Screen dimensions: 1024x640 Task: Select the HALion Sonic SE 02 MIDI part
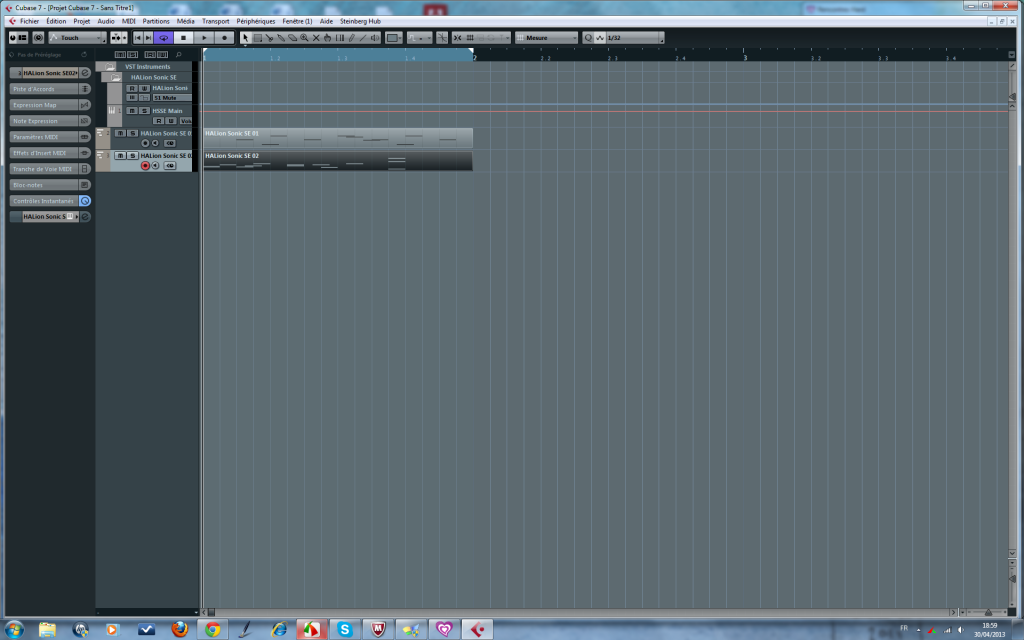(x=338, y=161)
